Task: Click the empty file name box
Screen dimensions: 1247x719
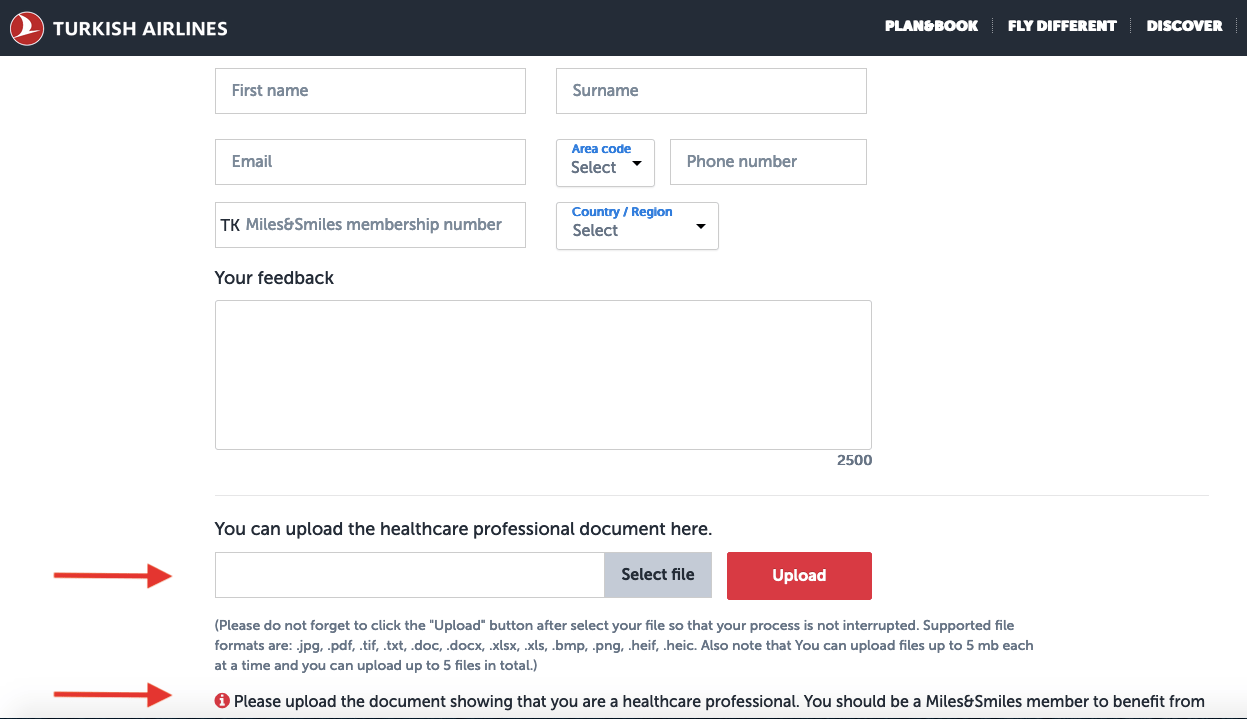Action: 409,575
